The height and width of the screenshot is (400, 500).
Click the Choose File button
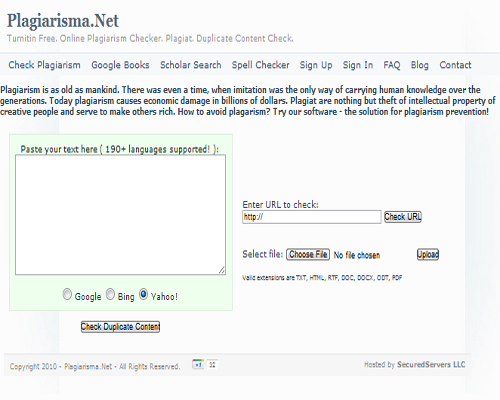coord(308,255)
